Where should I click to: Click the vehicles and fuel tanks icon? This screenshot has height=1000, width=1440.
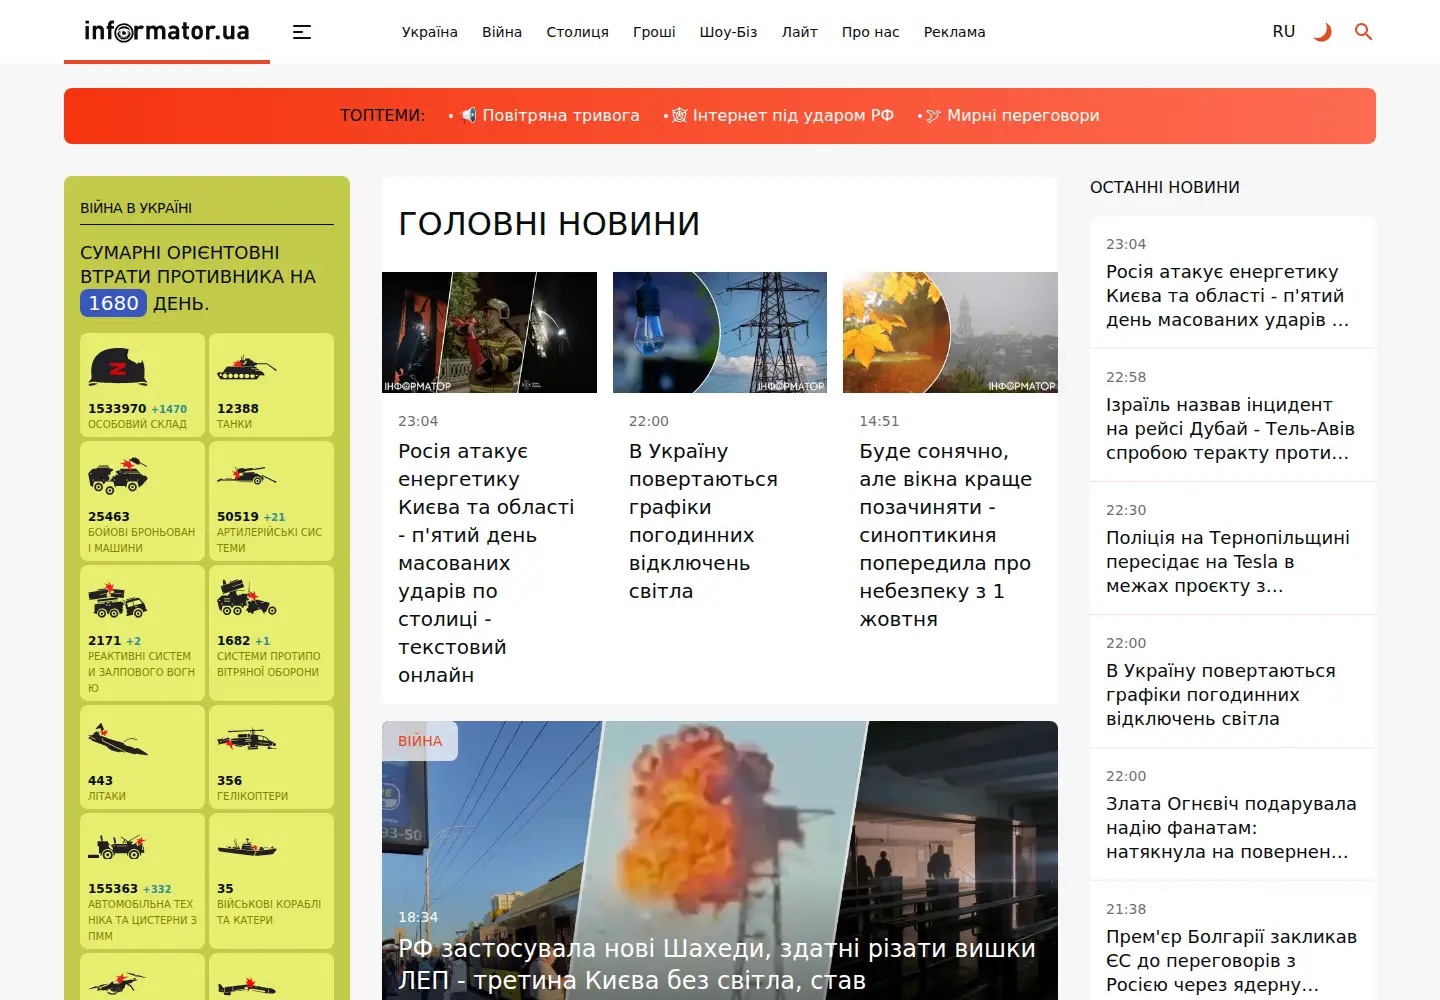(x=118, y=848)
